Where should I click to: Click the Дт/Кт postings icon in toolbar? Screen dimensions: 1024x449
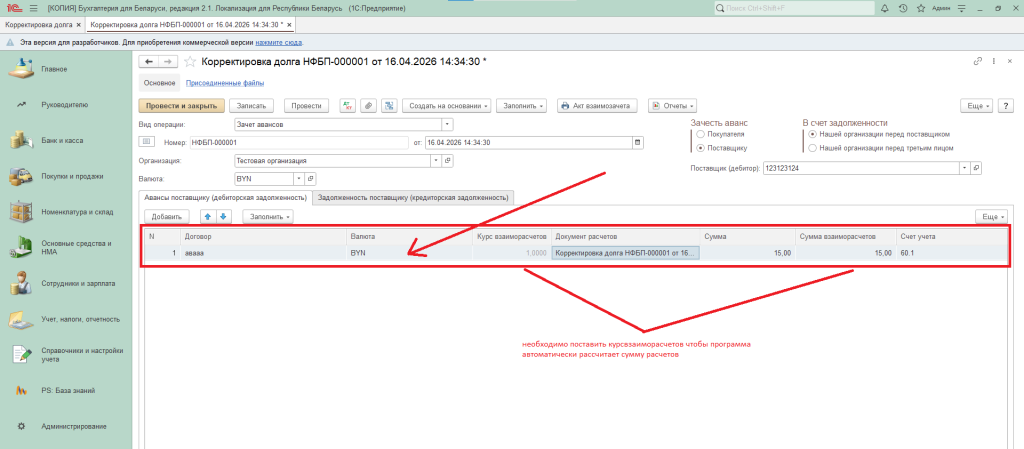348,105
